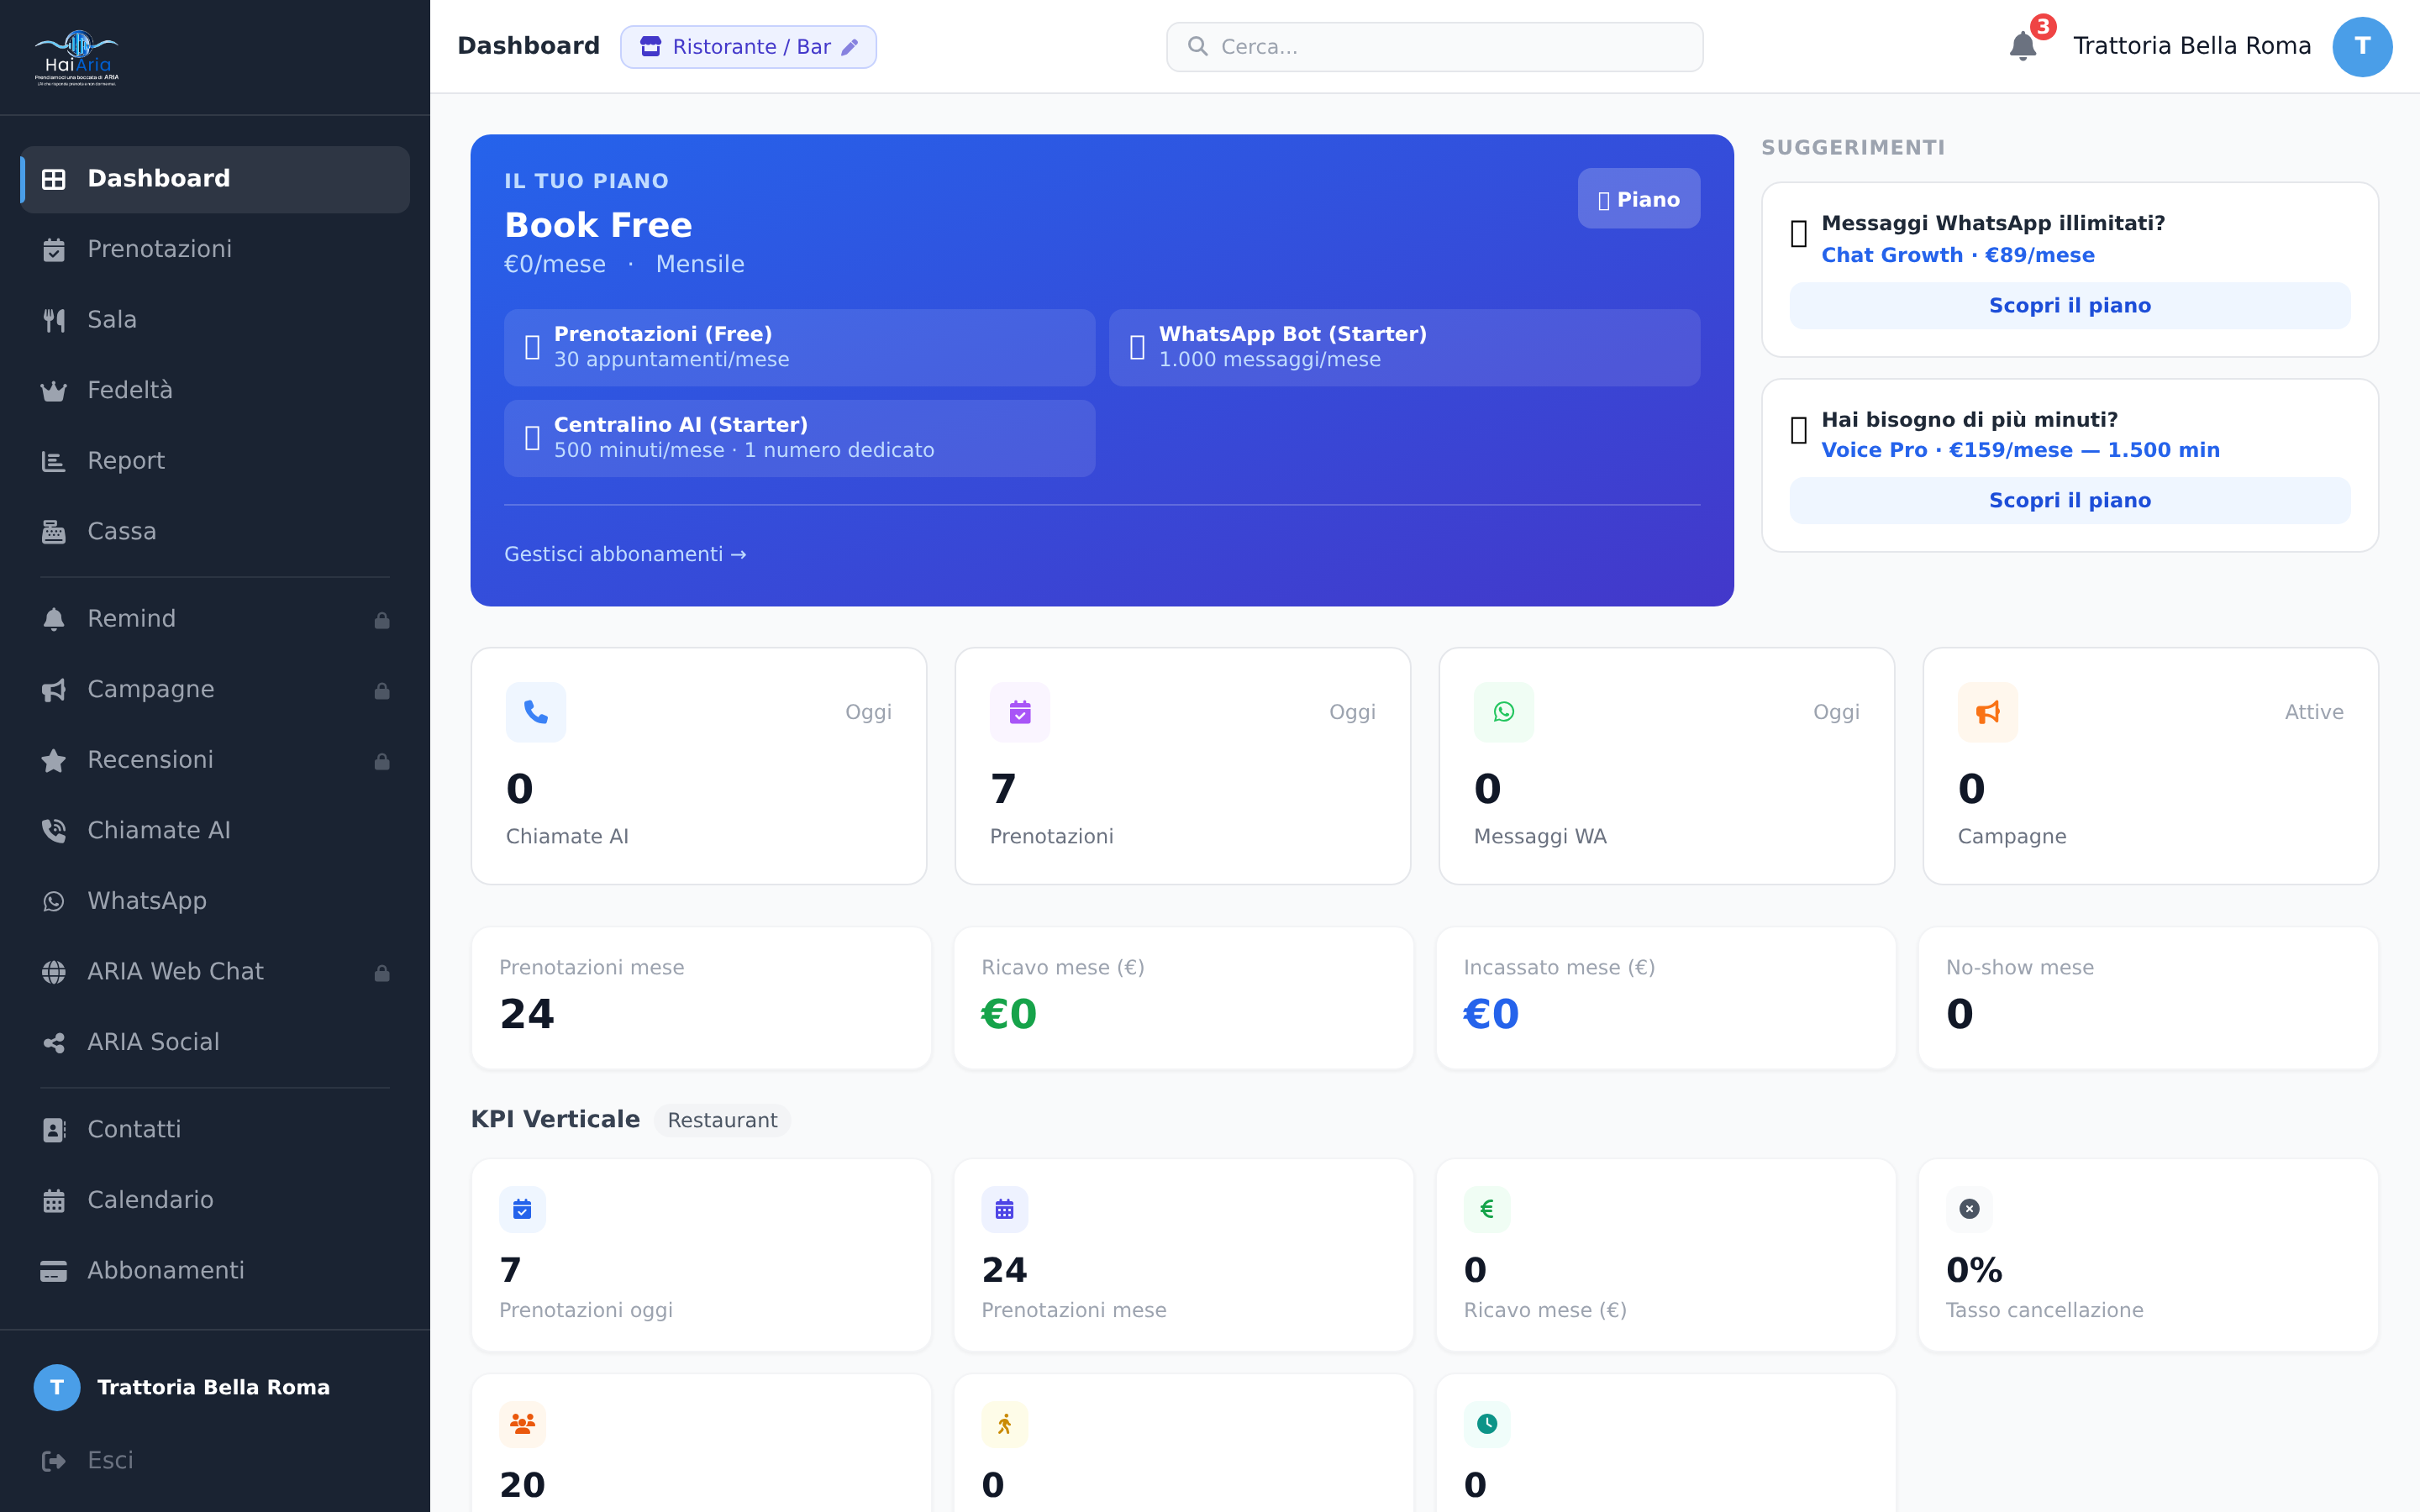
Task: Click the Prenotazioni oggi KPI calendar icon
Action: pyautogui.click(x=522, y=1210)
